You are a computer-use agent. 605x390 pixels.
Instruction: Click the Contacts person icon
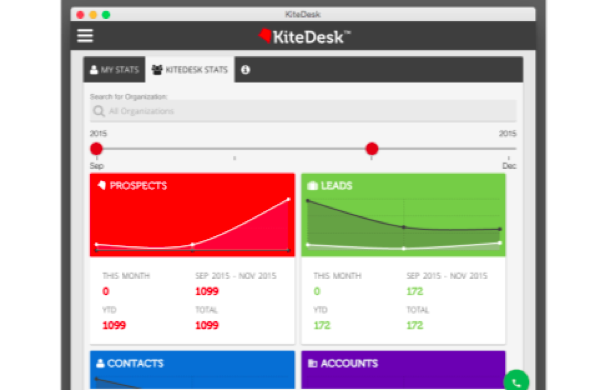point(100,363)
